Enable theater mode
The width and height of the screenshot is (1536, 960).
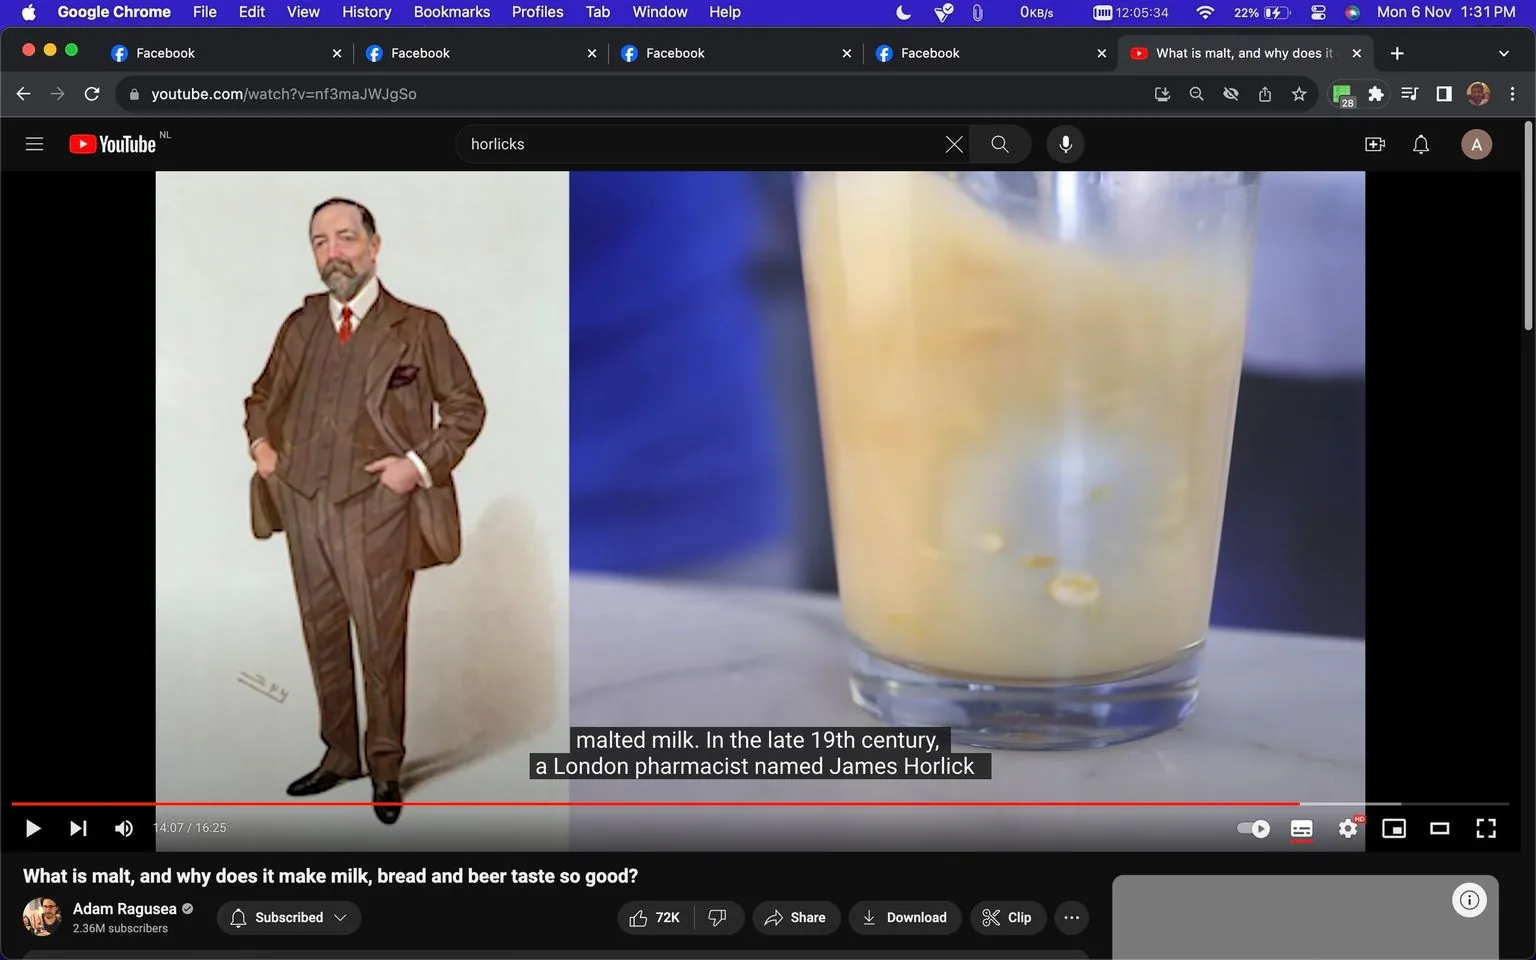click(1439, 828)
